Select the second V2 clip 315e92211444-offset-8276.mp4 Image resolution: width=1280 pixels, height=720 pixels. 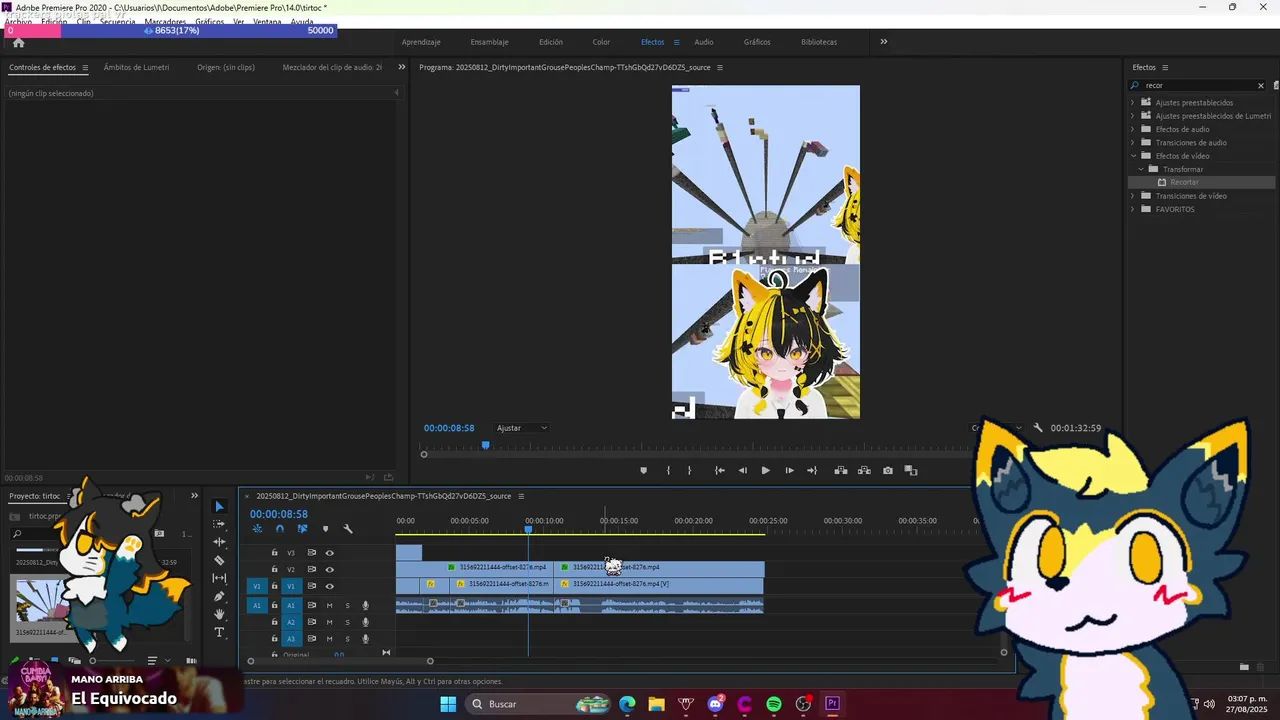coord(660,568)
